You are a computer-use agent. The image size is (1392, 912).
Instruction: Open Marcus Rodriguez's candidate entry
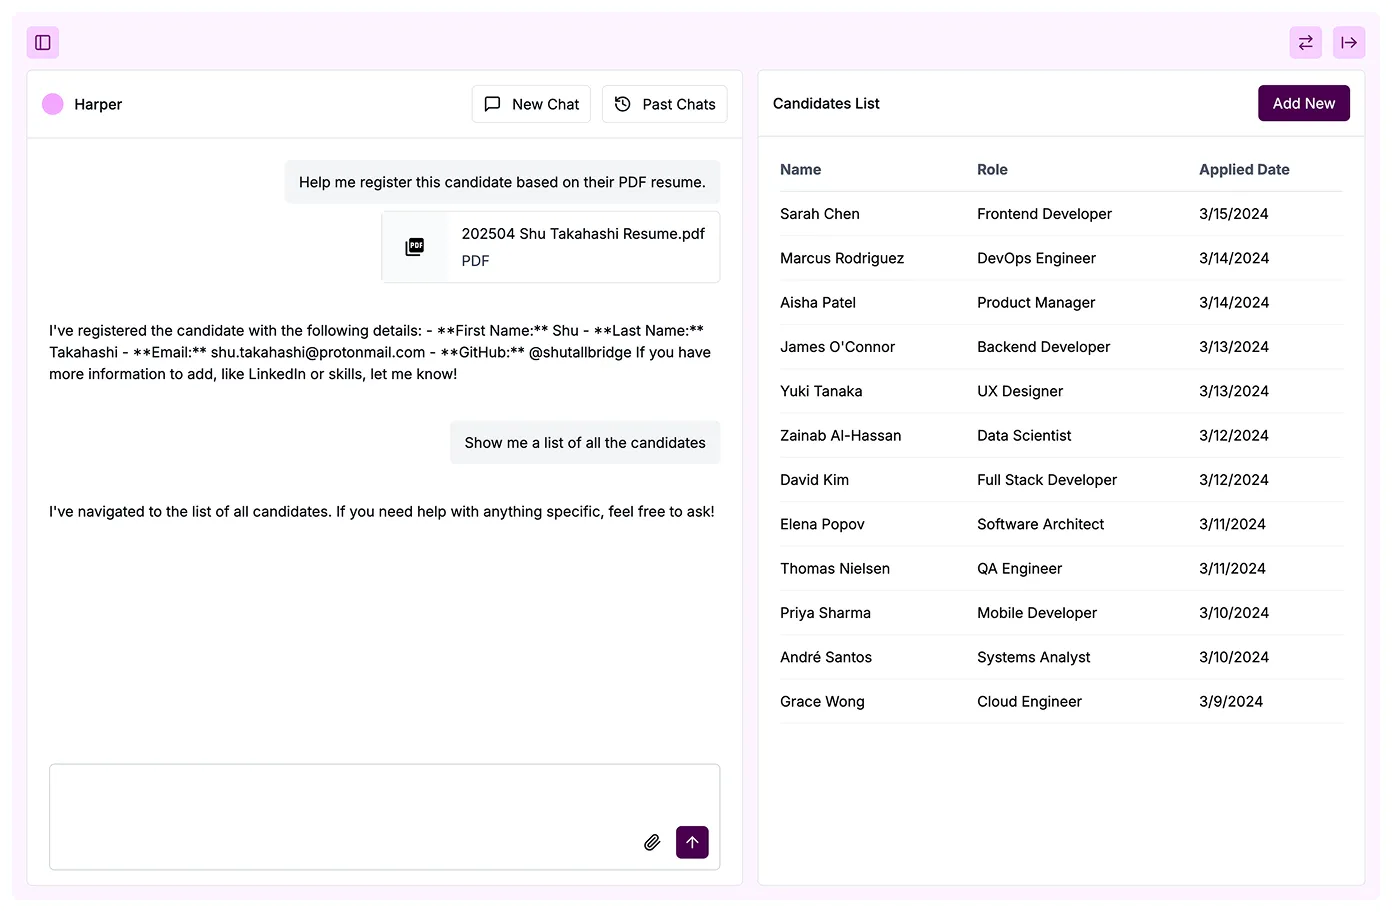coord(842,258)
